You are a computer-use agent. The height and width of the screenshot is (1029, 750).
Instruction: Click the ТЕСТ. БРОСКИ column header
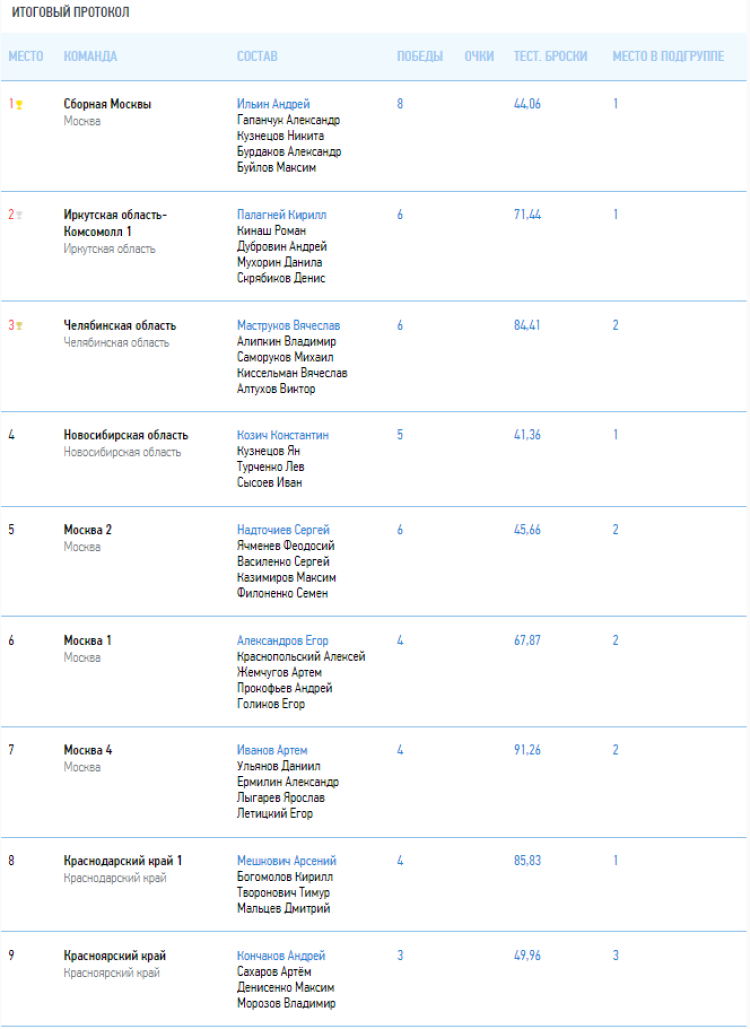[550, 56]
